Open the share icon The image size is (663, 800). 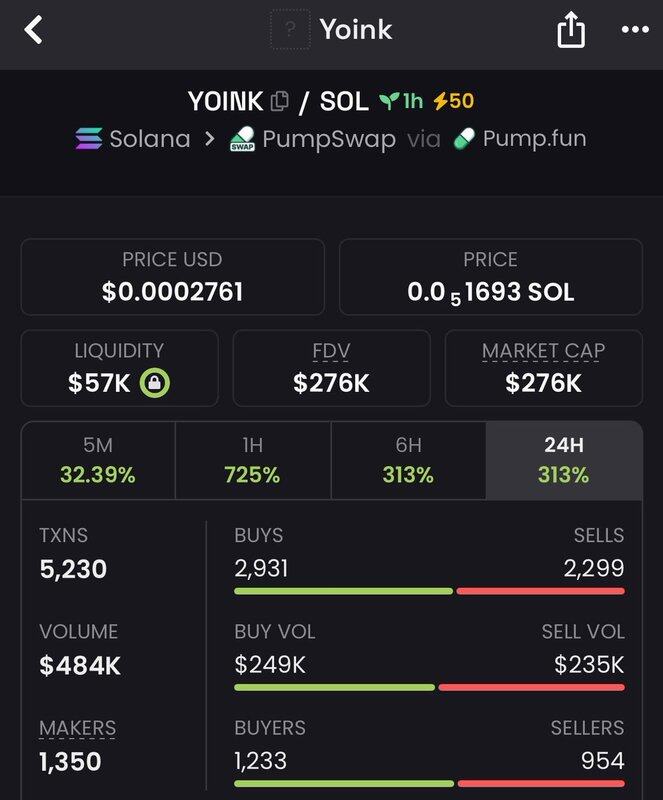[570, 31]
